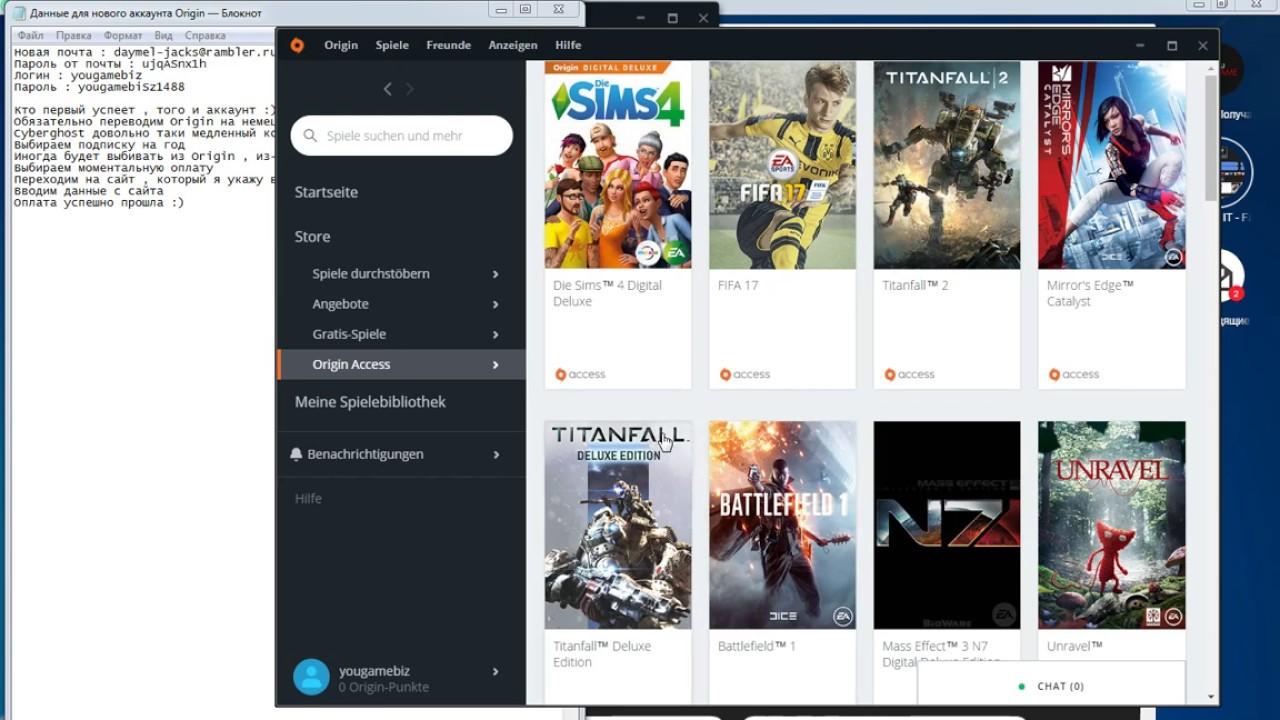Click the yougamebiz avatar icon
This screenshot has width=1280, height=720.
[x=311, y=677]
